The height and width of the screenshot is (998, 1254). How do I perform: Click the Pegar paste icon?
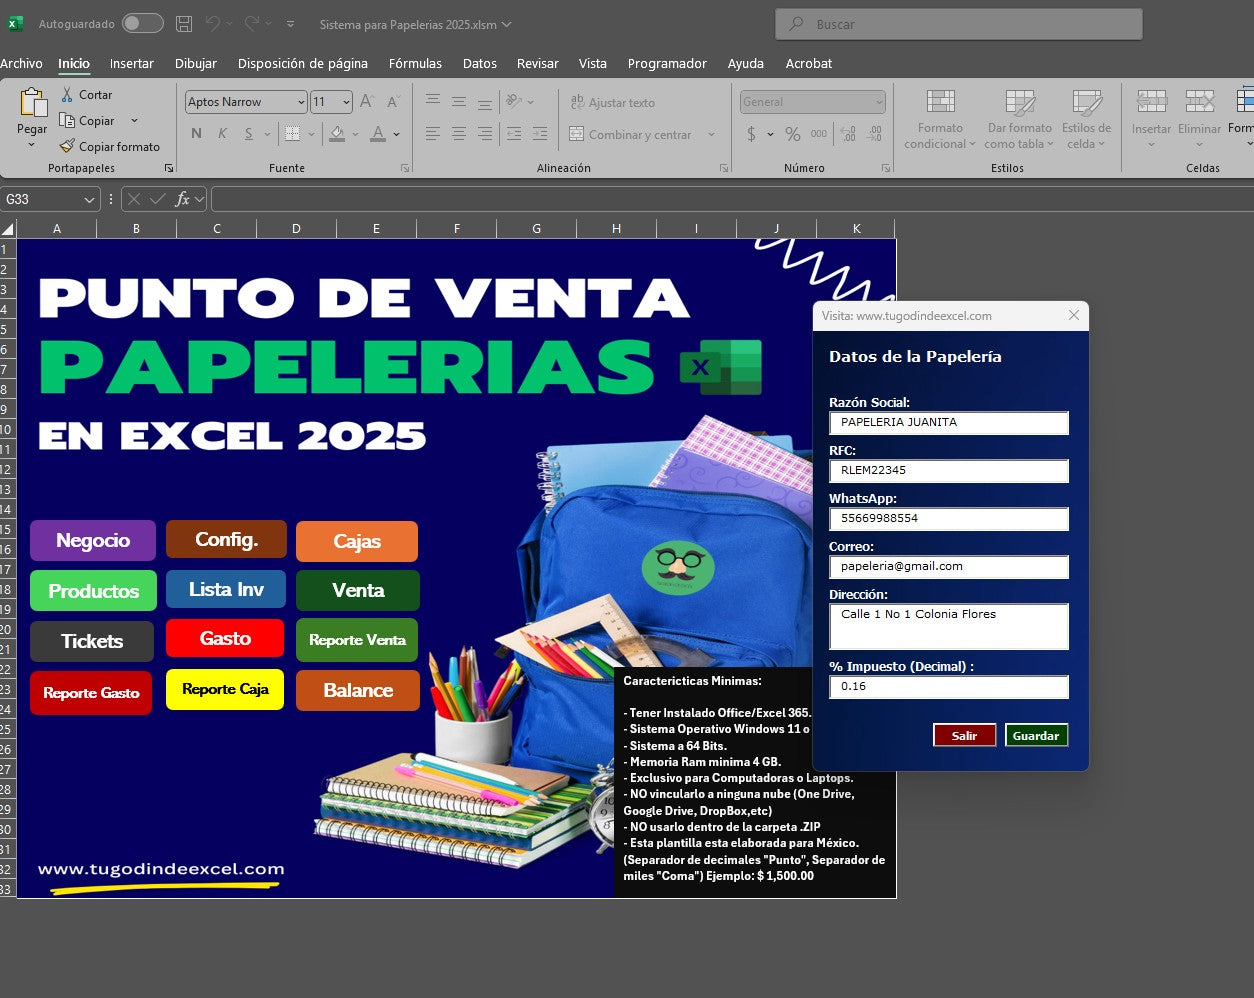pos(32,103)
